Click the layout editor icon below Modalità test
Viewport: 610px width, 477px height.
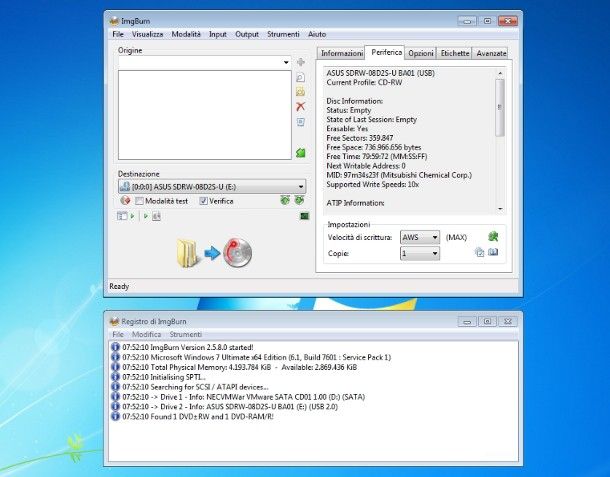(x=122, y=216)
